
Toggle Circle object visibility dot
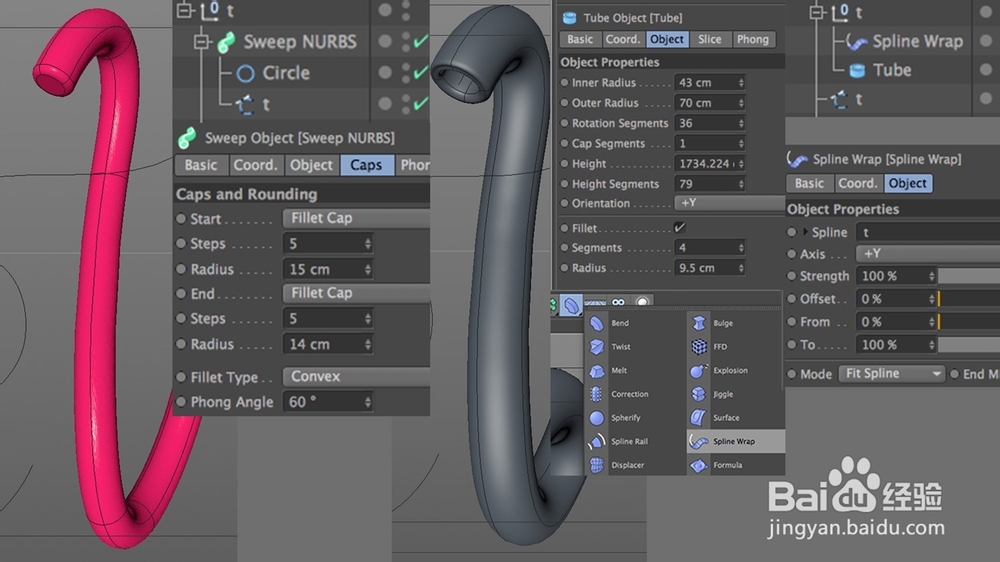click(385, 72)
